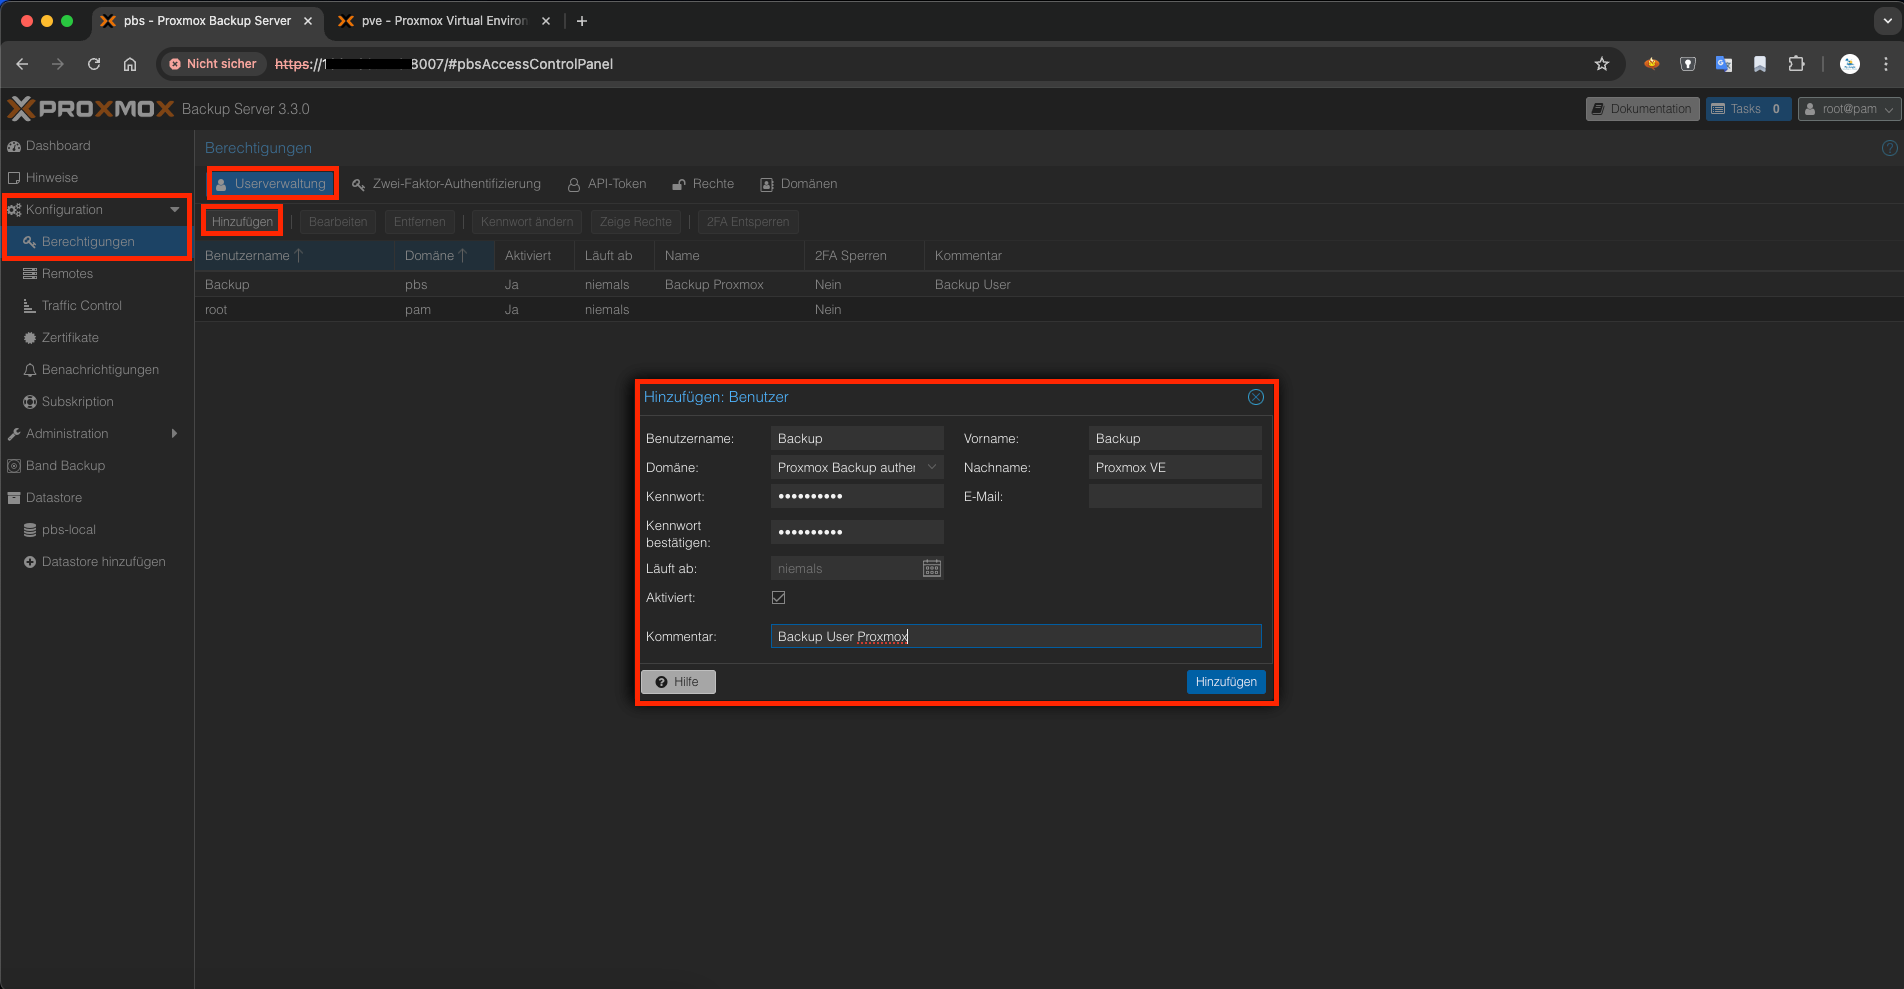Open the Dashboard from the sidebar
This screenshot has height=989, width=1904.
tap(57, 145)
